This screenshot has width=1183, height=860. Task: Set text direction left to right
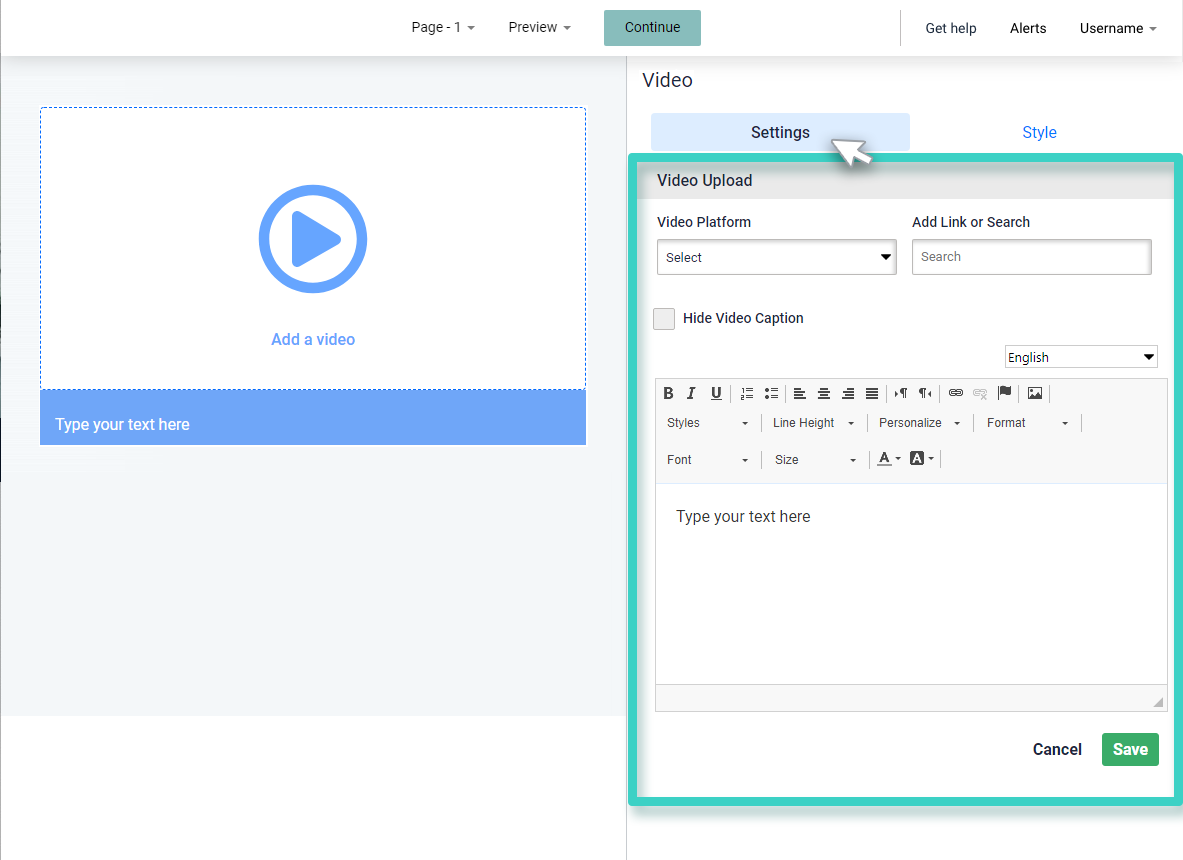point(901,393)
